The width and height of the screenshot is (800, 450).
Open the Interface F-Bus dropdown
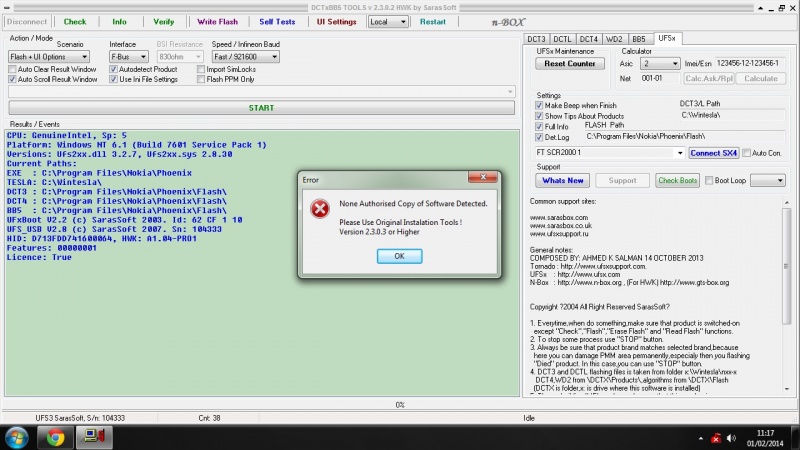tap(129, 57)
